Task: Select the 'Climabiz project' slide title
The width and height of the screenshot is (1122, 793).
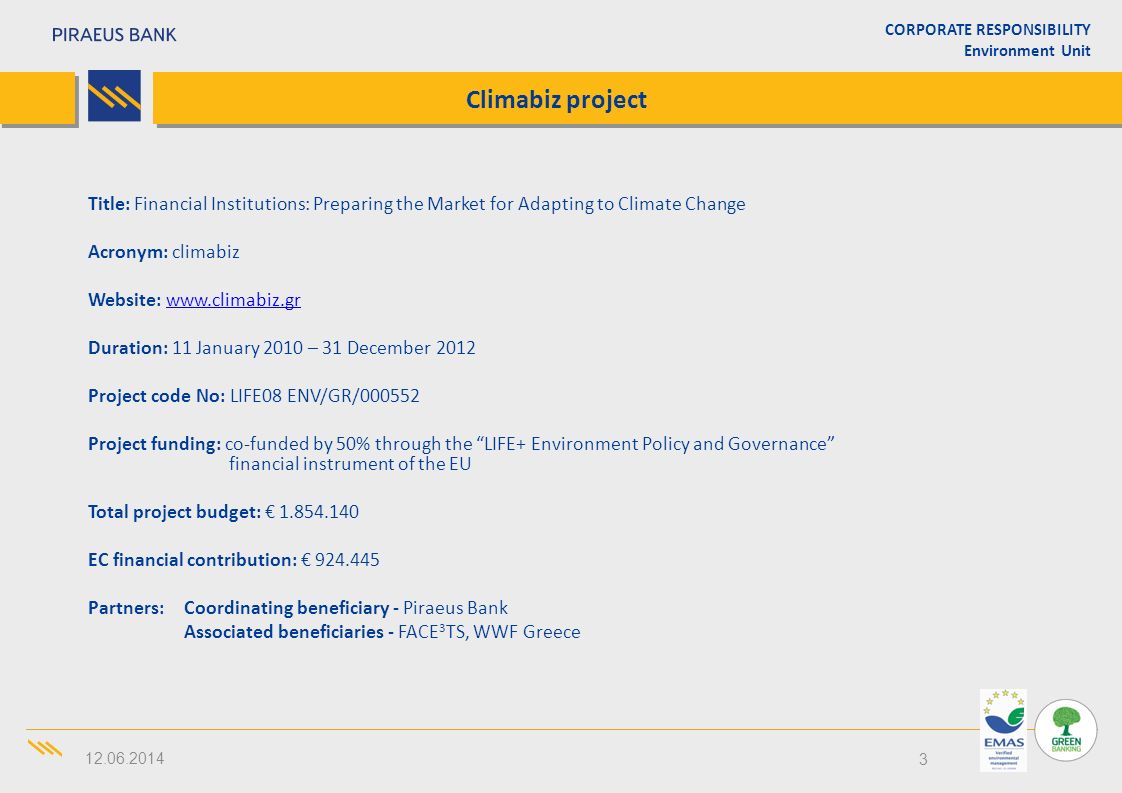Action: pos(556,99)
